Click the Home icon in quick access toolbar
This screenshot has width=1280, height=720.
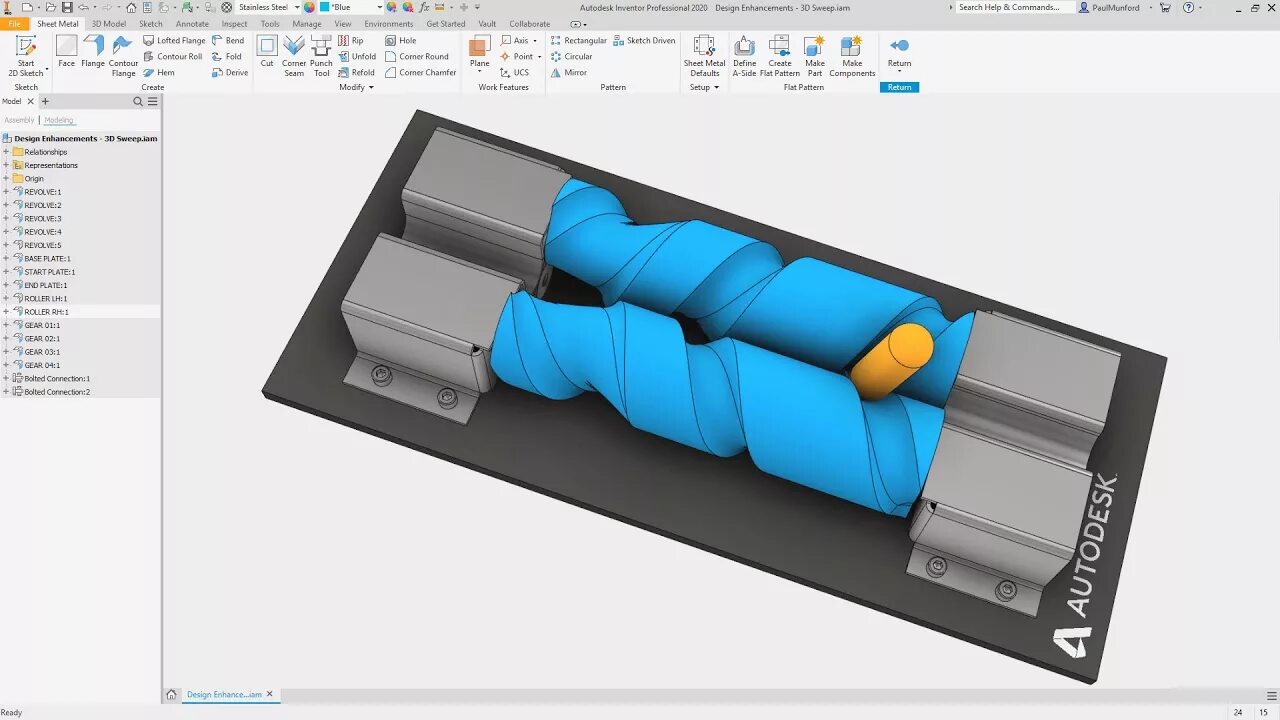(131, 7)
